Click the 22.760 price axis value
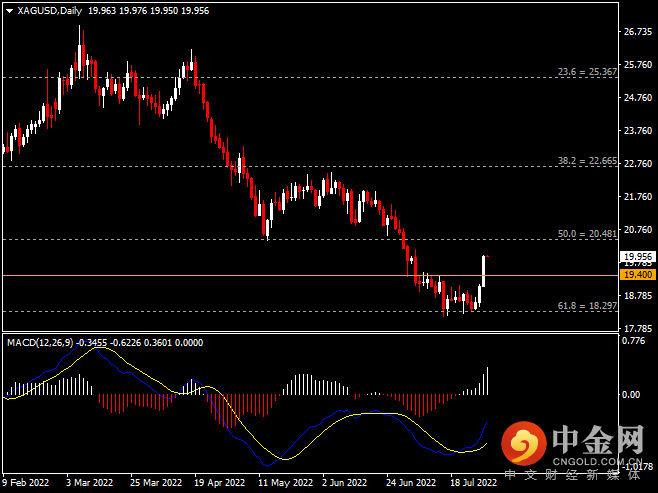Screen dimensions: 658x493 (638, 164)
